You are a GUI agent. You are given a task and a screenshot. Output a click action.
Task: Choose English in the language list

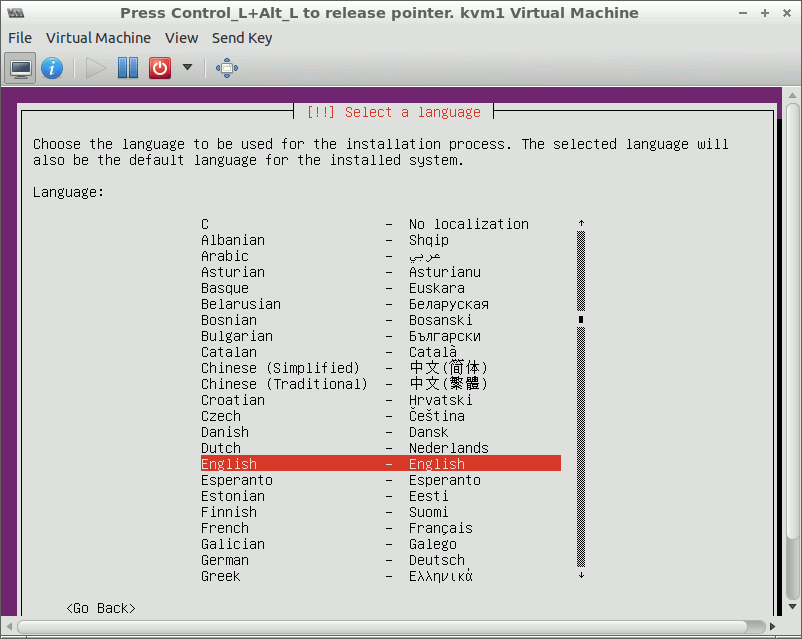click(x=380, y=464)
